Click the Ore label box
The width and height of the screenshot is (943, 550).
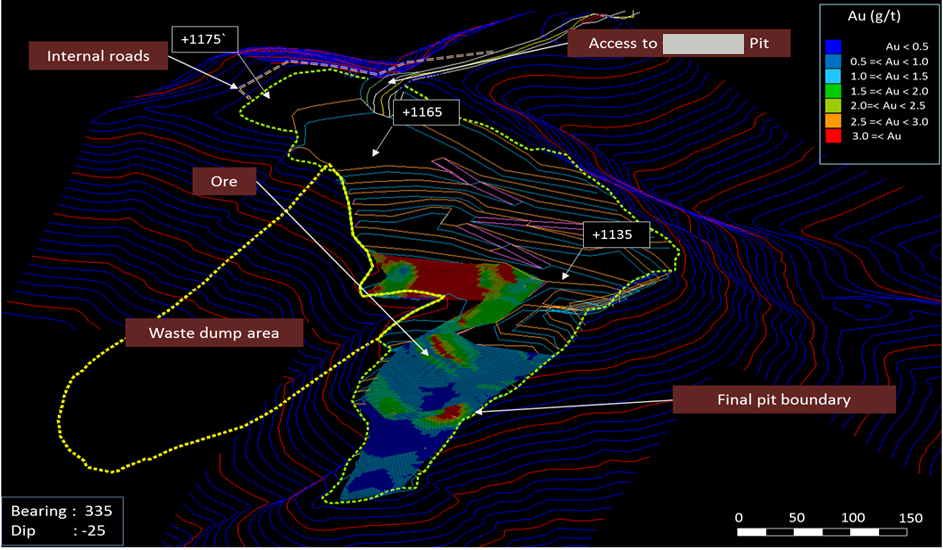(x=224, y=182)
